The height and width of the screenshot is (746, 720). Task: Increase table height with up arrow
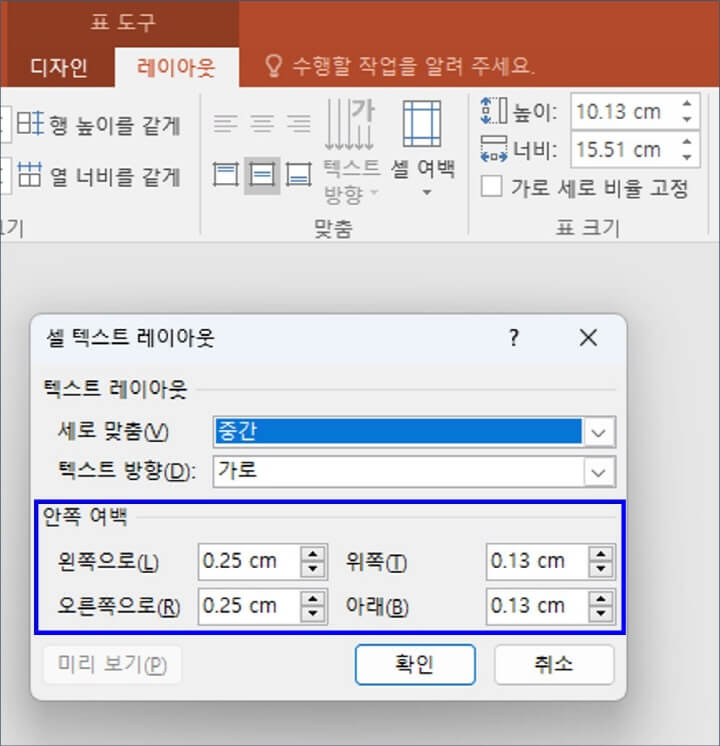coord(687,103)
